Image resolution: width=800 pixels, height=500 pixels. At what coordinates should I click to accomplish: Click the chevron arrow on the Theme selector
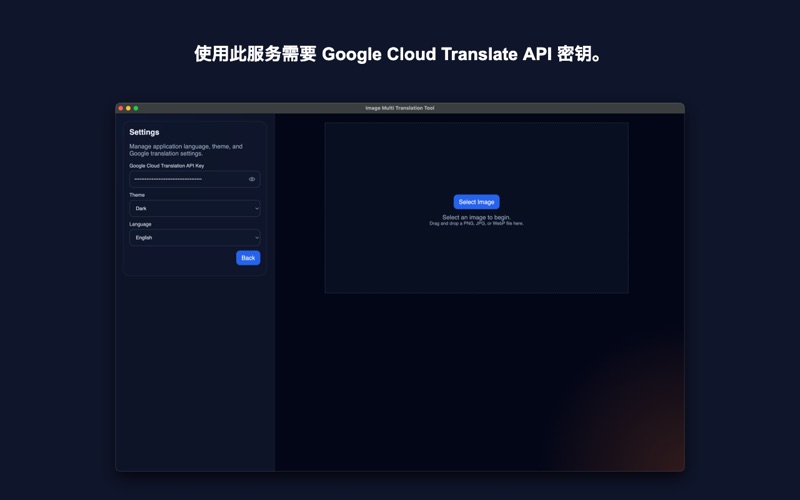(x=257, y=208)
